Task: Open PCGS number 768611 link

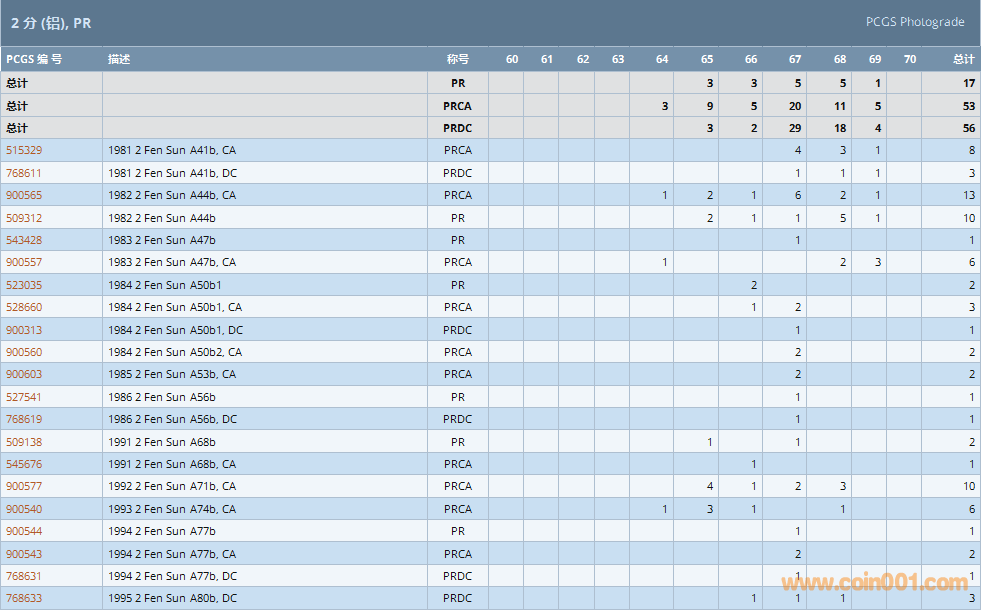Action: (24, 173)
